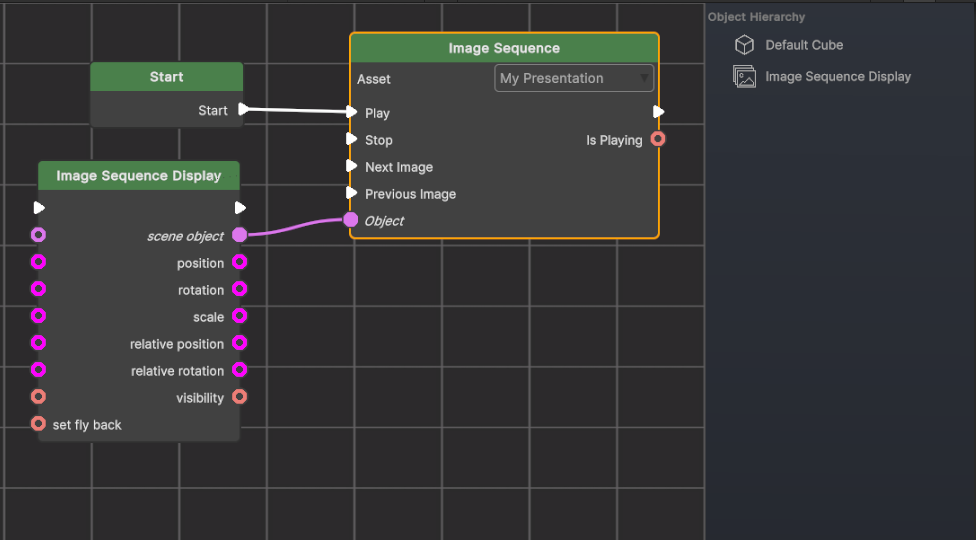Click the position output port
The height and width of the screenshot is (540, 976).
240,262
